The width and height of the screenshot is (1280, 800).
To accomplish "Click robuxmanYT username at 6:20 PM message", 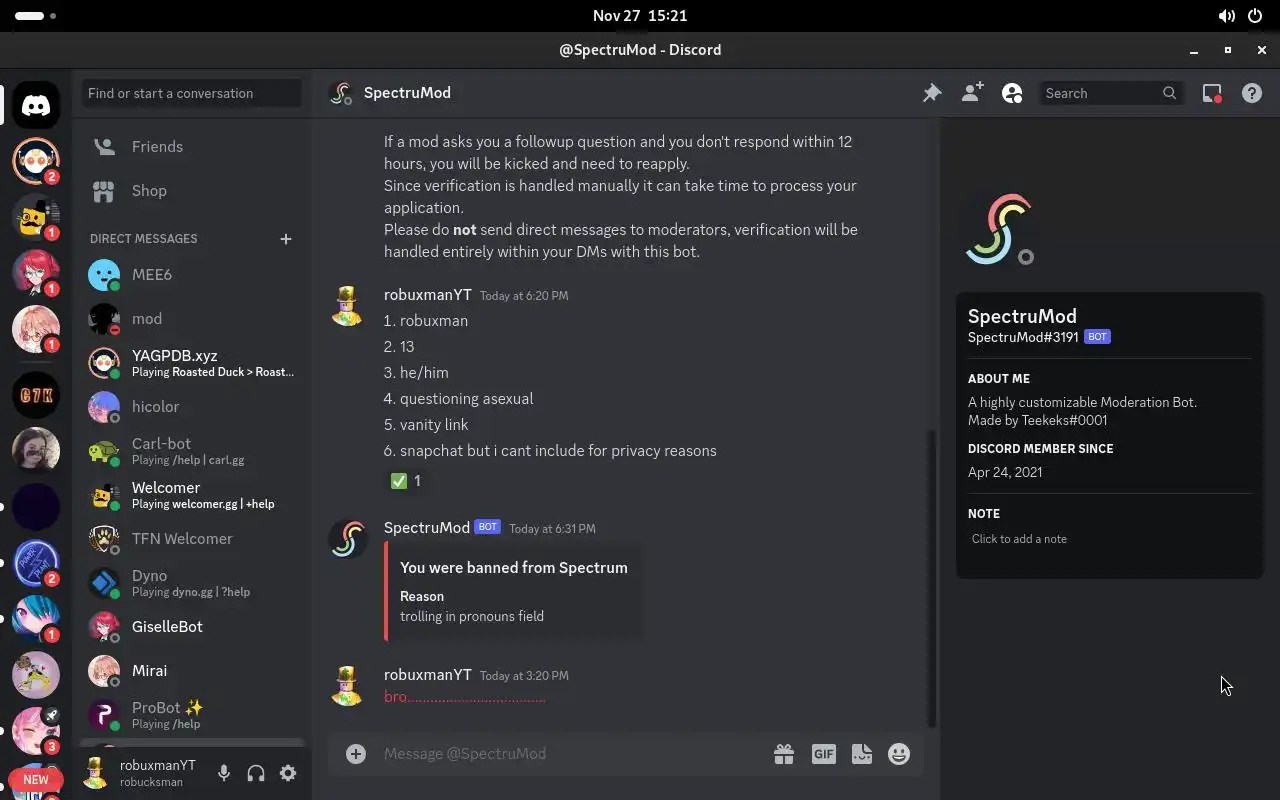I will tap(428, 295).
